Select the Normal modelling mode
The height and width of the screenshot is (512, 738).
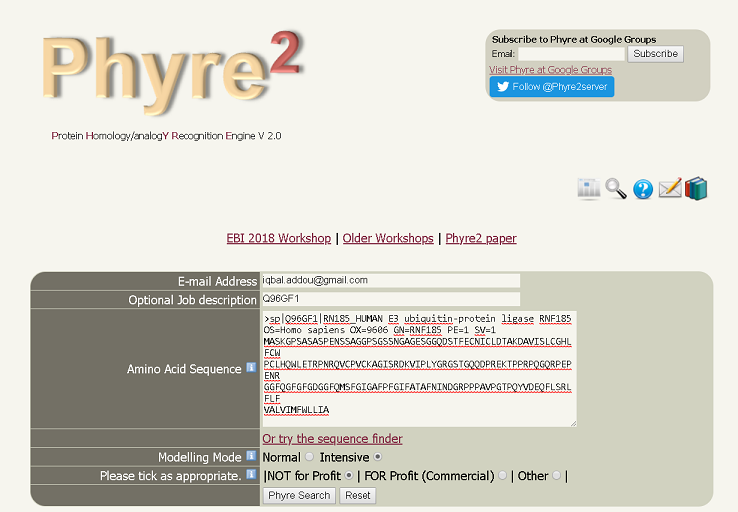point(309,456)
